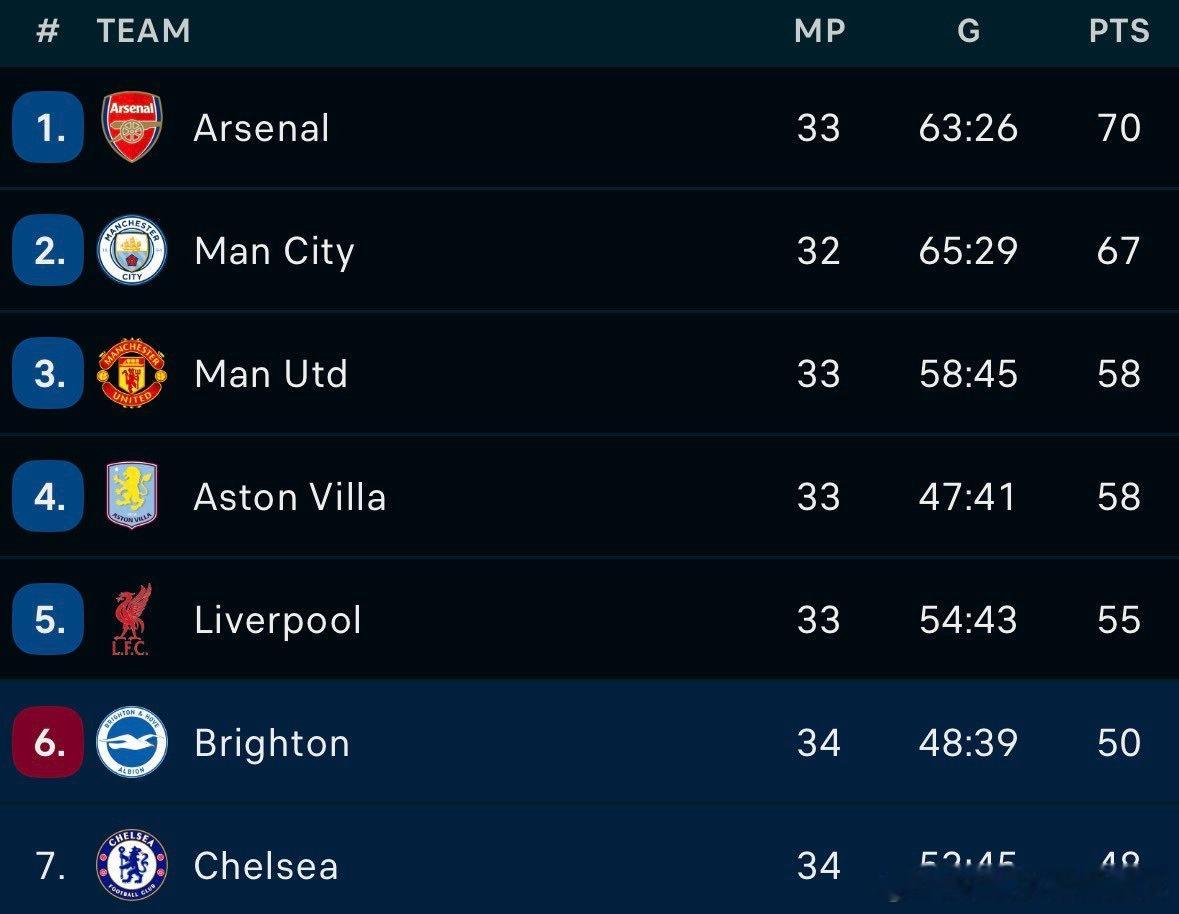Click the Arsenal club crest
Image resolution: width=1179 pixels, height=914 pixels.
[x=132, y=127]
